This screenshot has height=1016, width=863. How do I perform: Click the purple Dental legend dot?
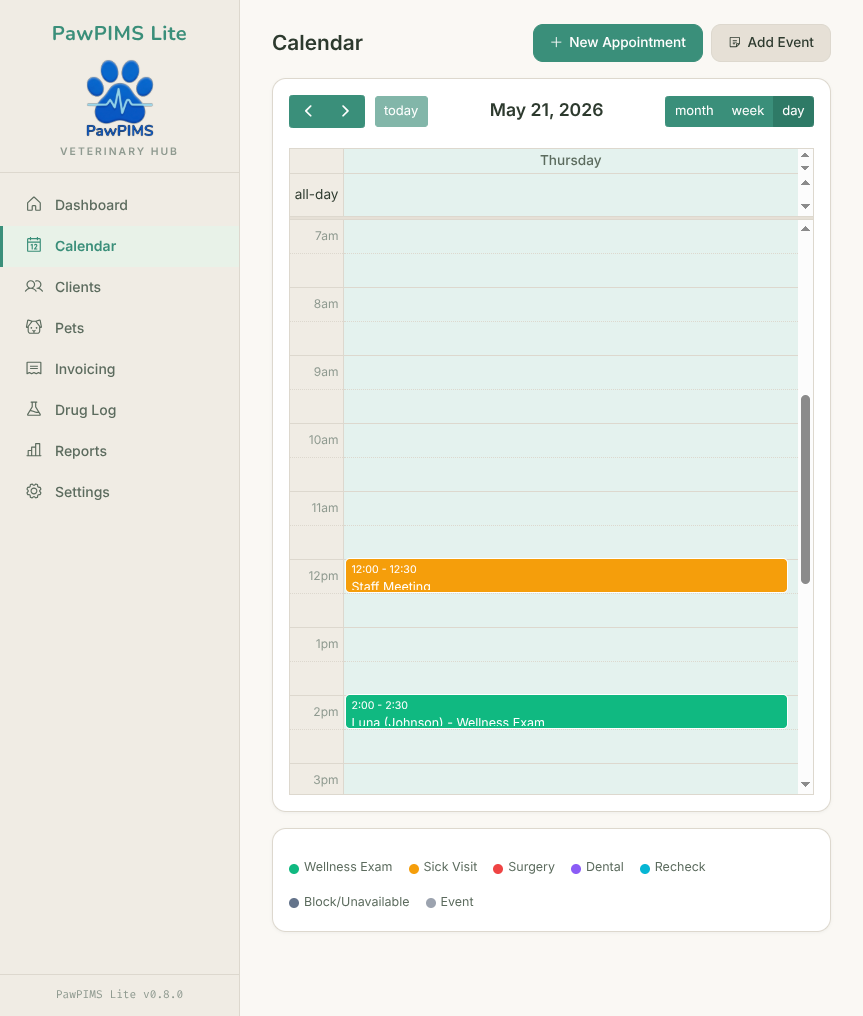575,868
